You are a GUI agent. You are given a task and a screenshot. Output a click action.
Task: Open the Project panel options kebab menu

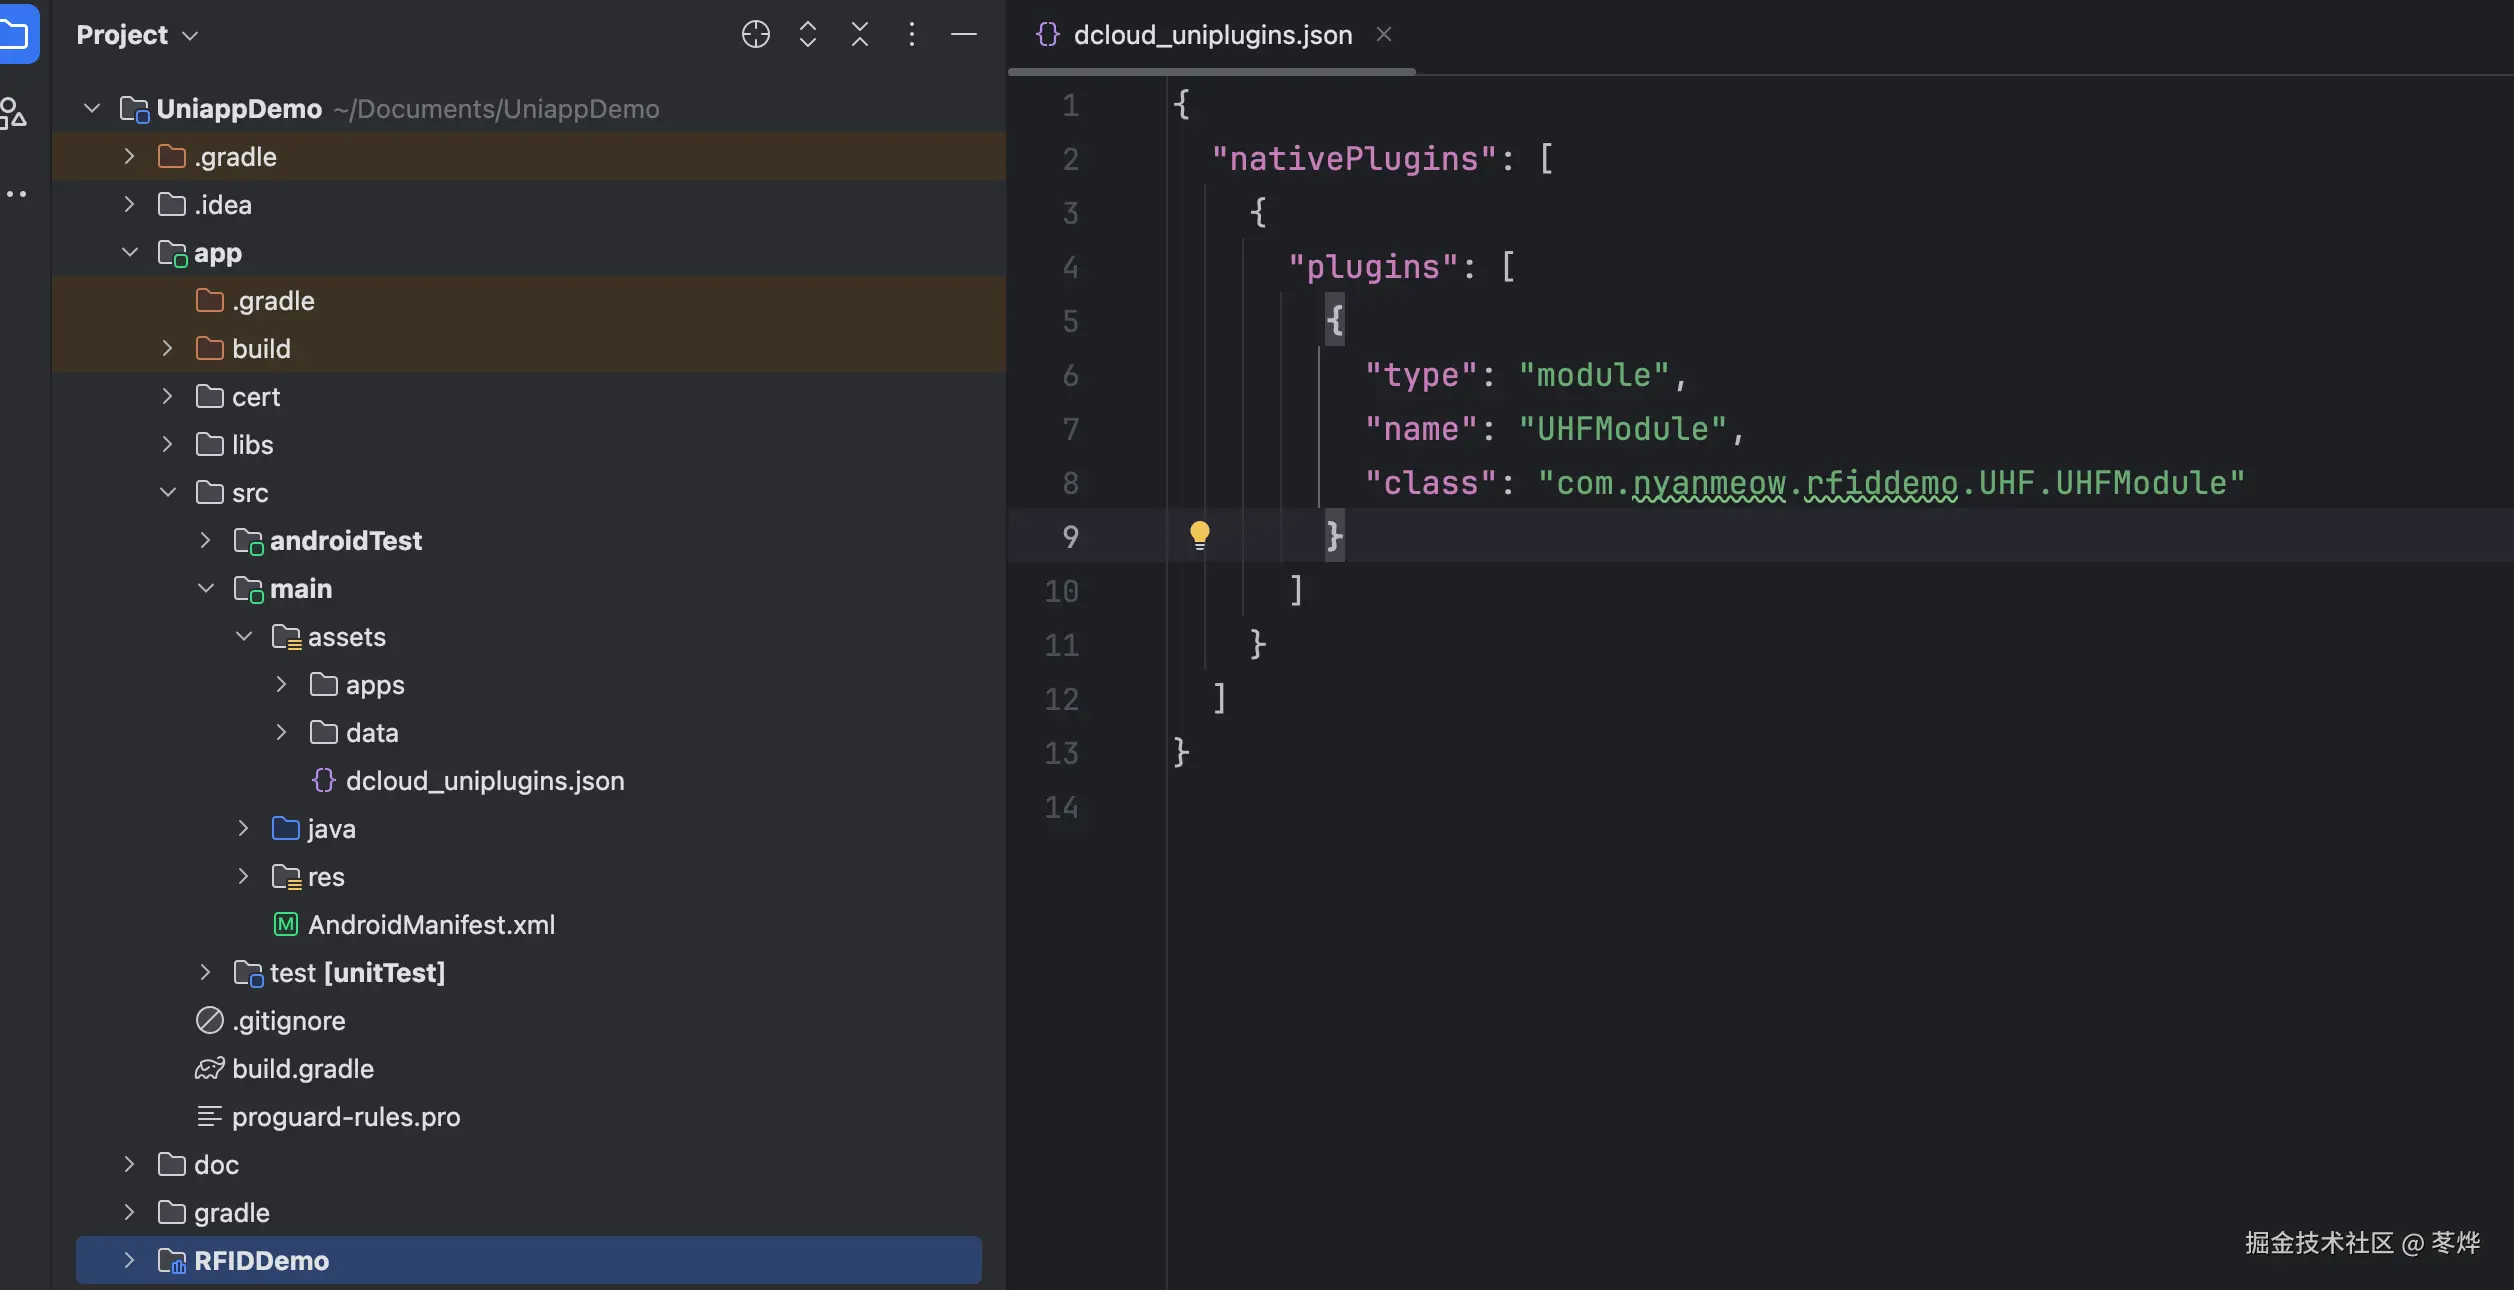tap(911, 35)
